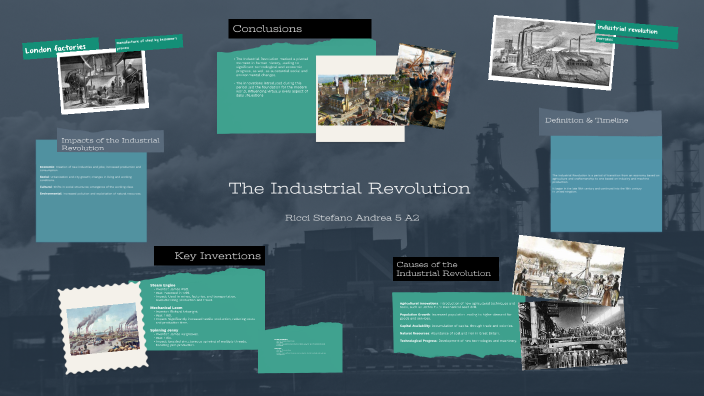Select the small green card below Key Inventions
704x396 pixels.
(x=300, y=348)
